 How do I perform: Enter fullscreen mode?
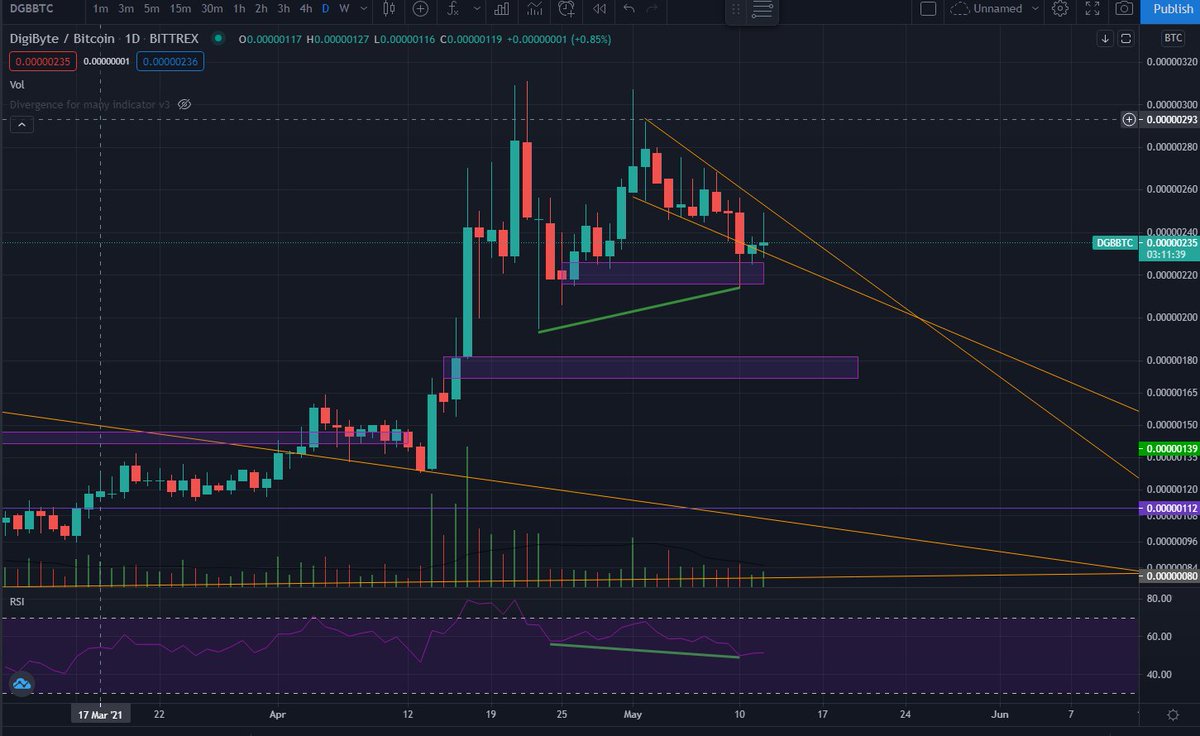click(1092, 9)
